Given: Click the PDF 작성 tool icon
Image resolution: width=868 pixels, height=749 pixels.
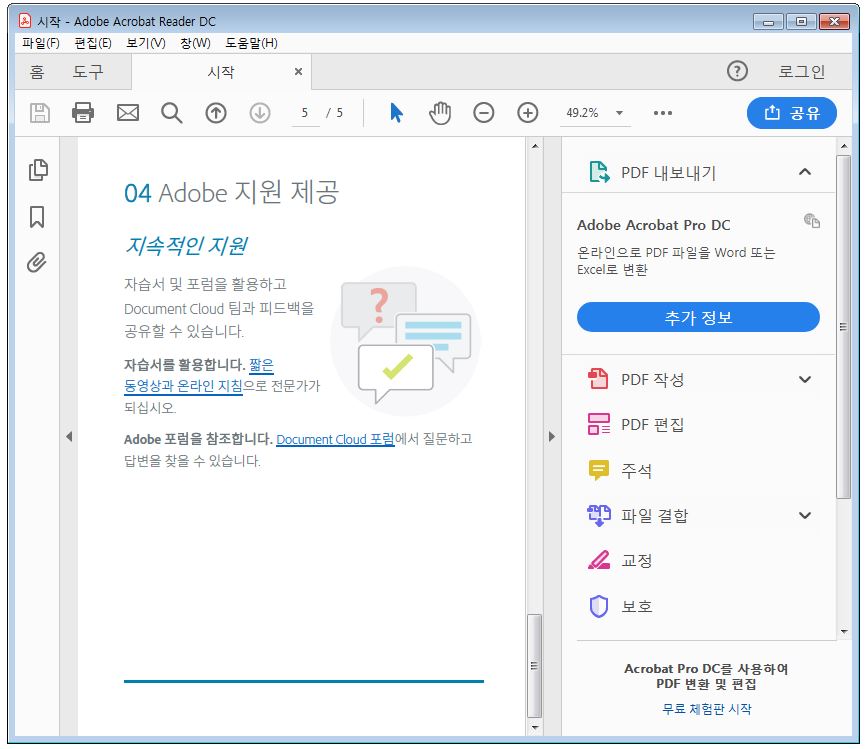Looking at the screenshot, I should click(598, 379).
